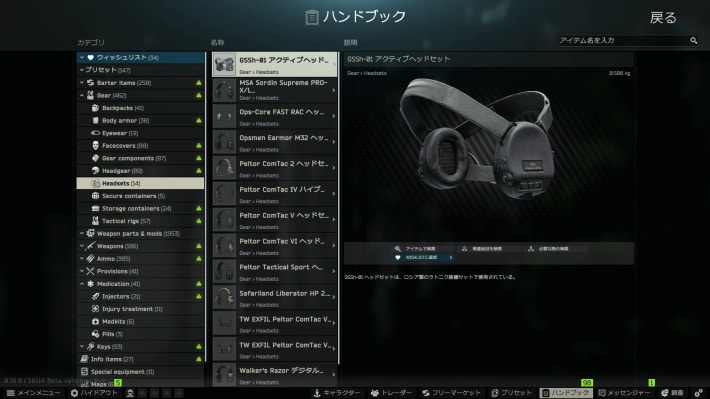710x399 pixels.
Task: Select the Eyewear glasses icon
Action: pos(95,133)
